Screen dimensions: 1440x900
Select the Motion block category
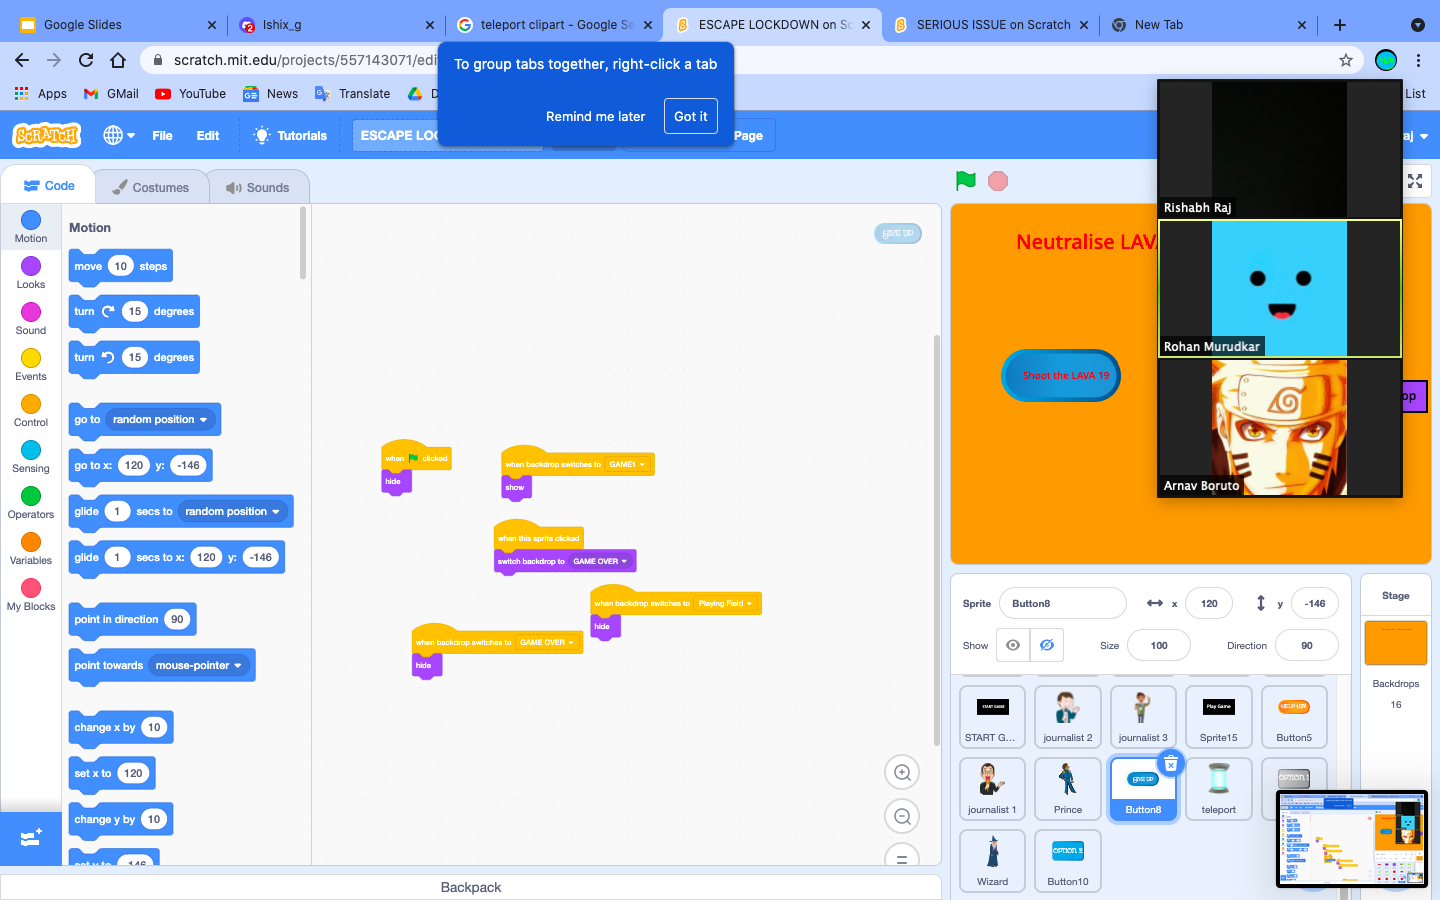click(31, 227)
